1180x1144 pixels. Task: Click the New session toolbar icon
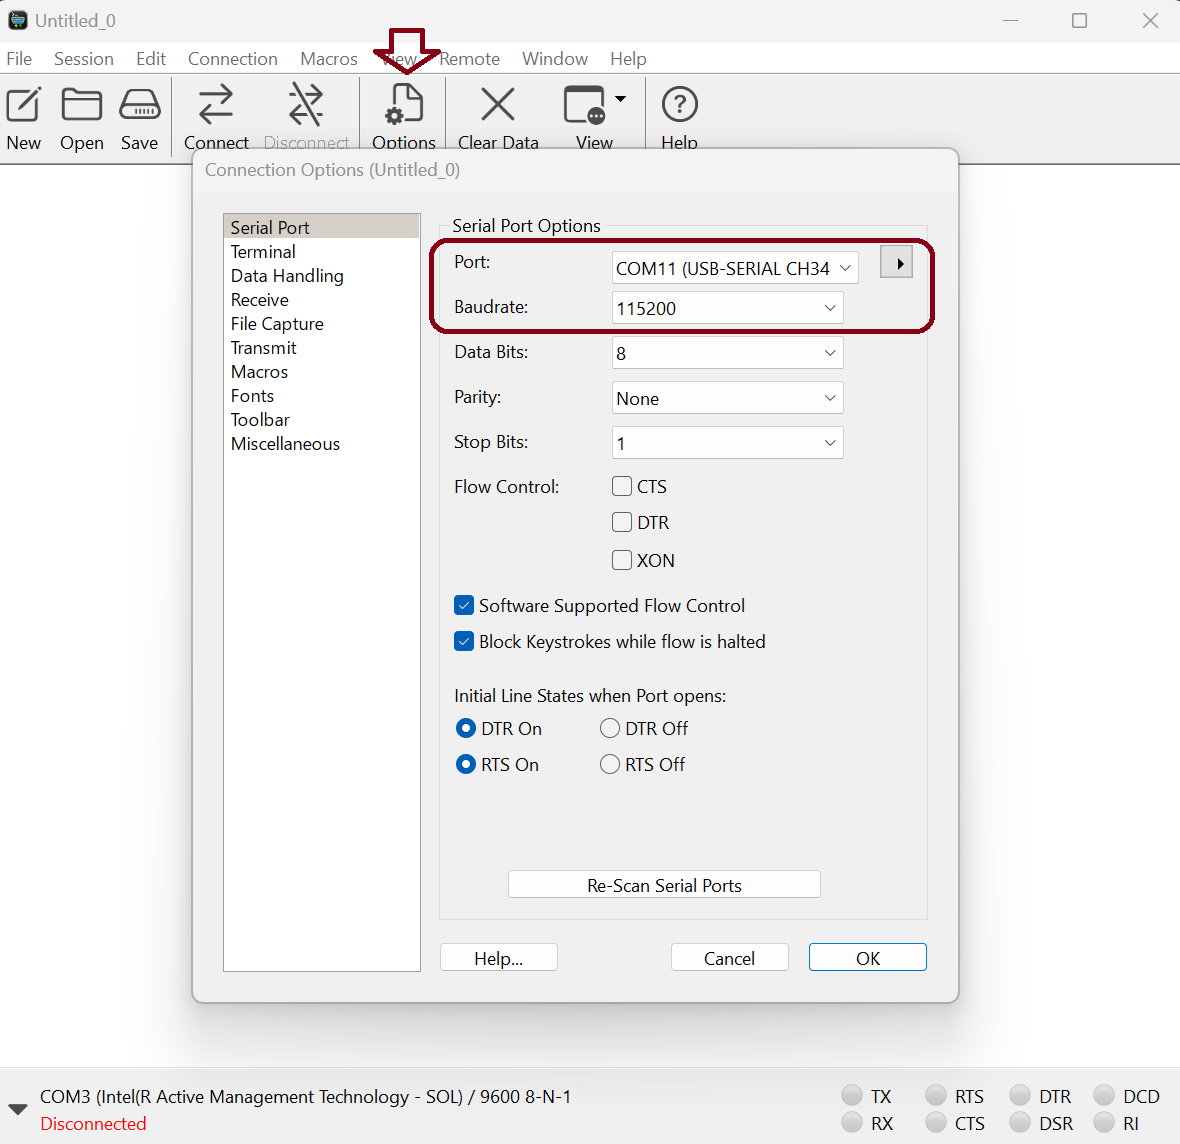[24, 105]
